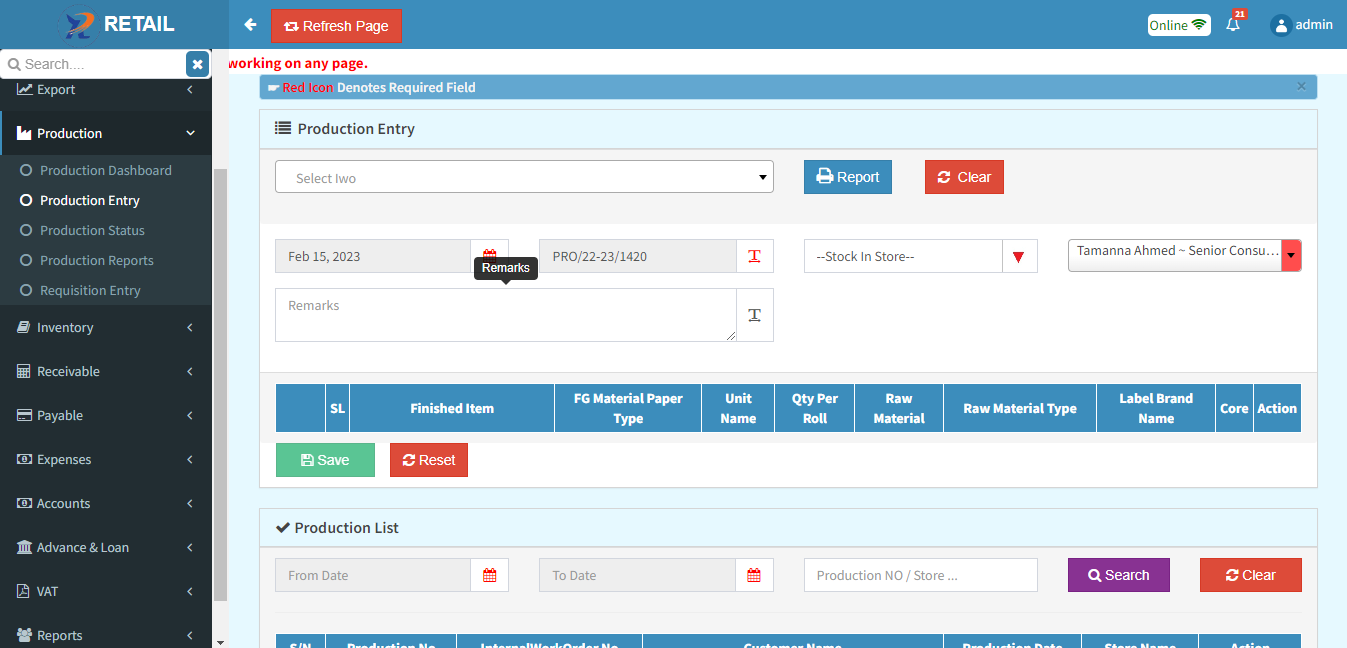
Task: Open the To Date calendar icon
Action: 754,575
